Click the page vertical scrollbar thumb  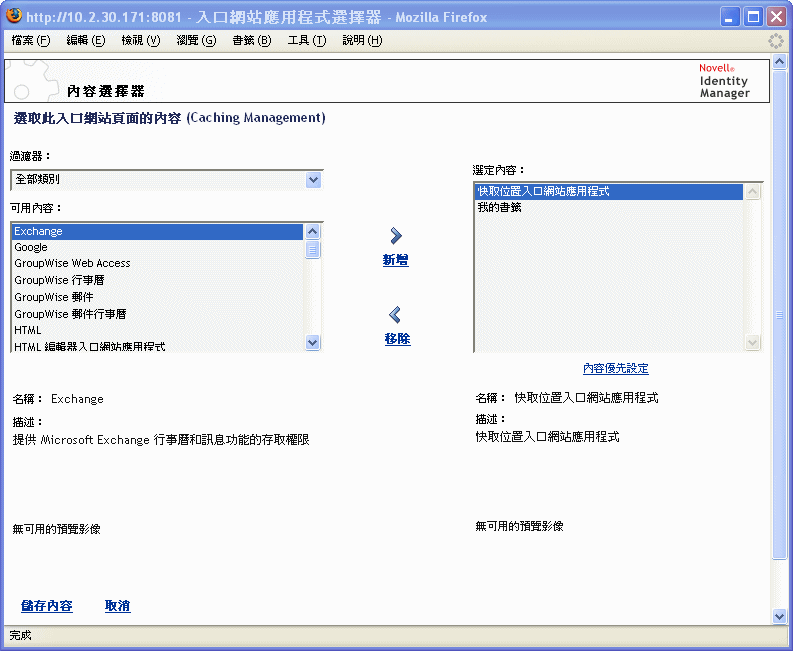point(779,315)
